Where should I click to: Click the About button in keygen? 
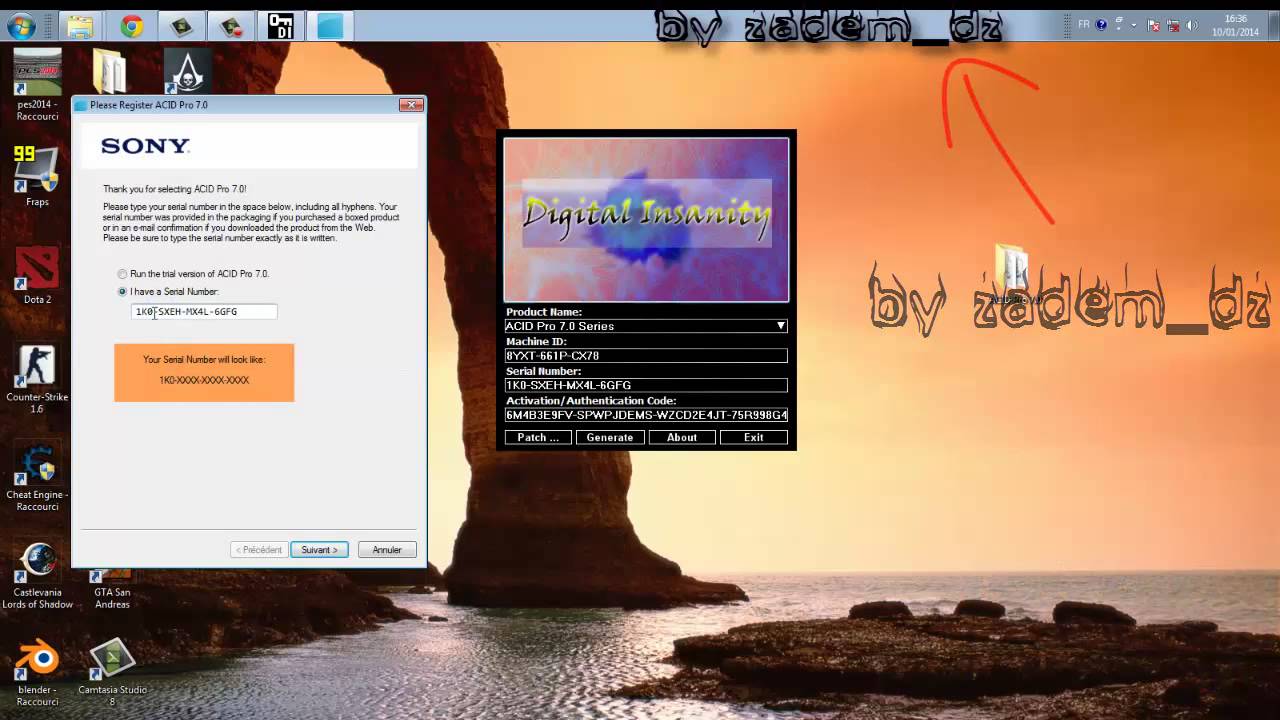coord(682,437)
